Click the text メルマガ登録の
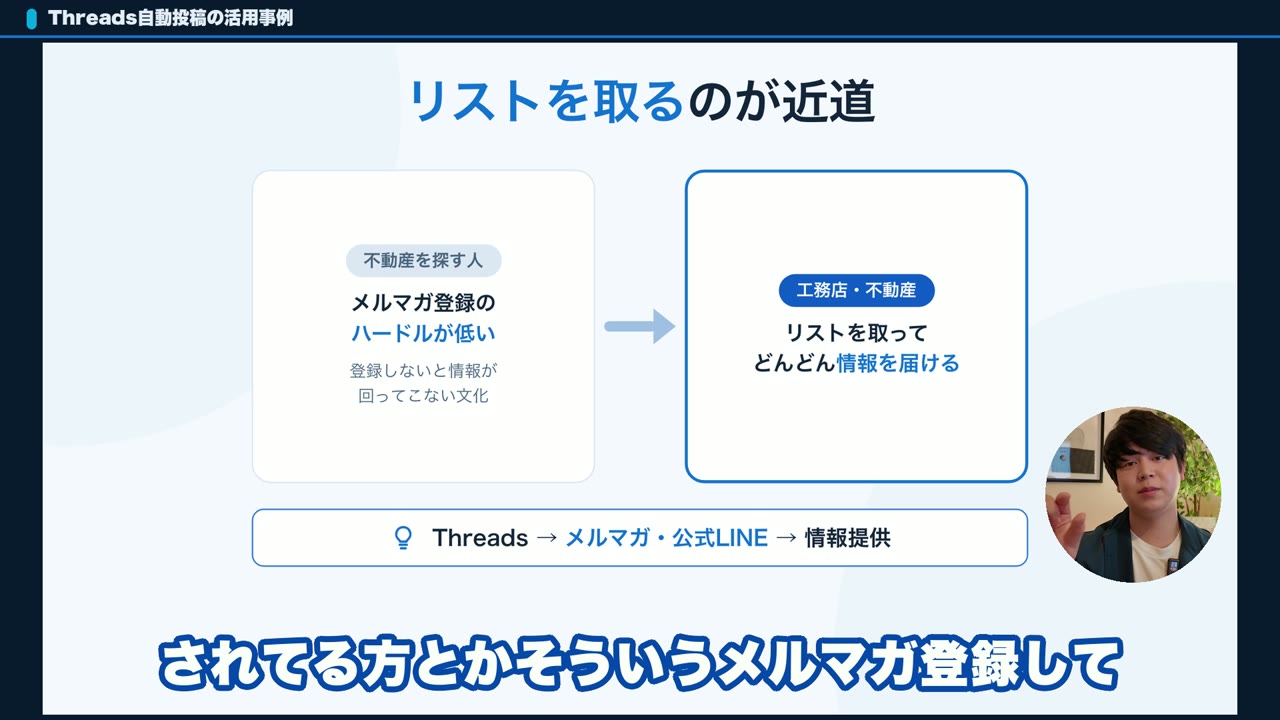This screenshot has height=720, width=1280. coord(423,303)
